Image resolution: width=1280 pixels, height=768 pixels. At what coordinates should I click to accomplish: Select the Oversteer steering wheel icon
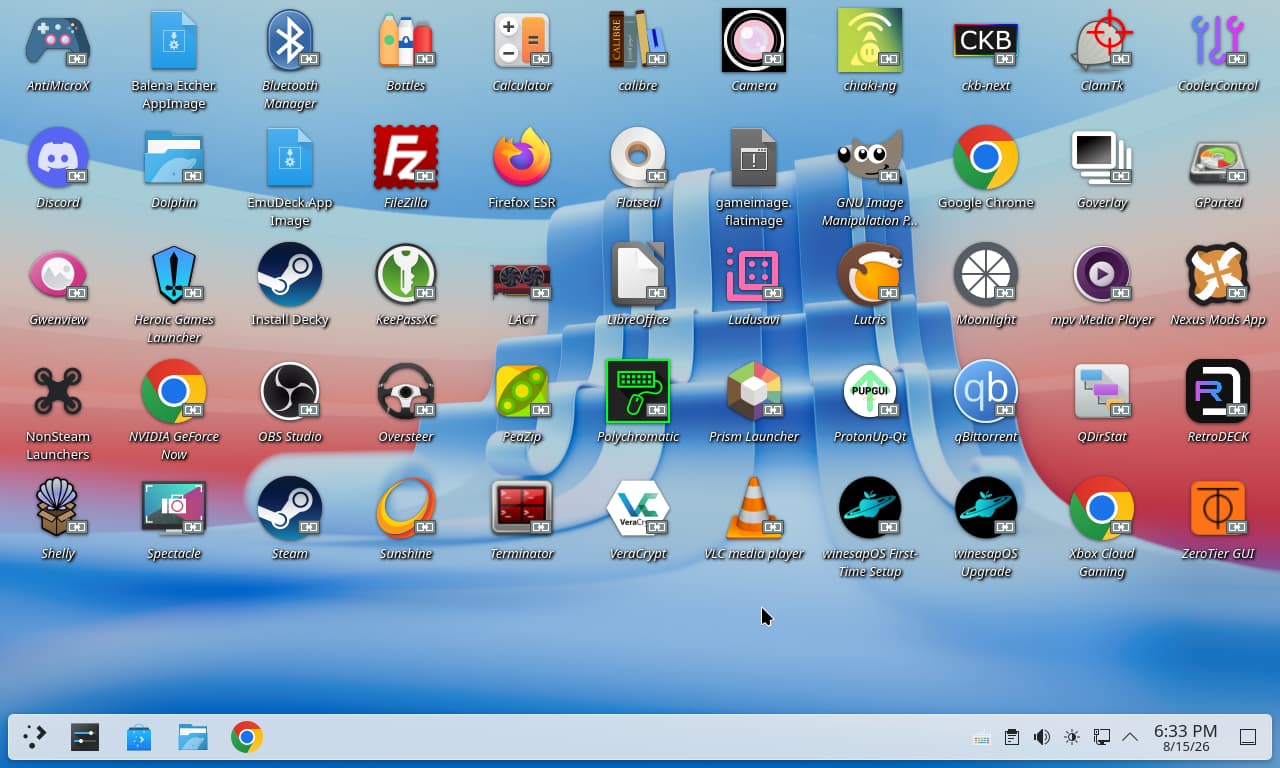tap(406, 392)
